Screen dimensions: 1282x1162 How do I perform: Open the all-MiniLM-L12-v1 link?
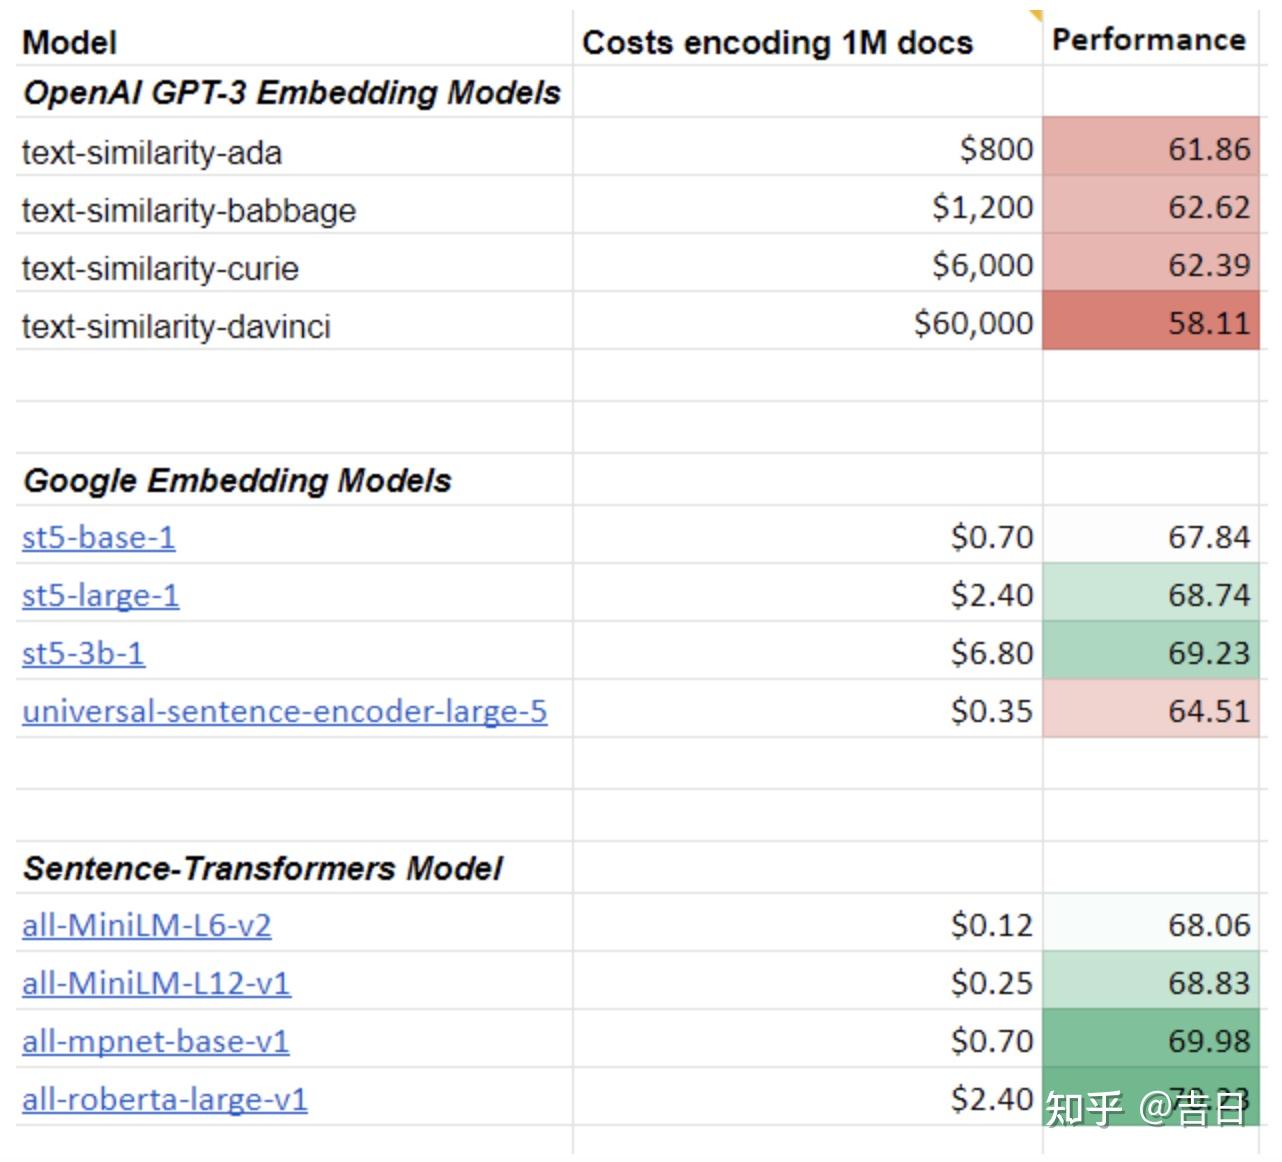click(156, 983)
